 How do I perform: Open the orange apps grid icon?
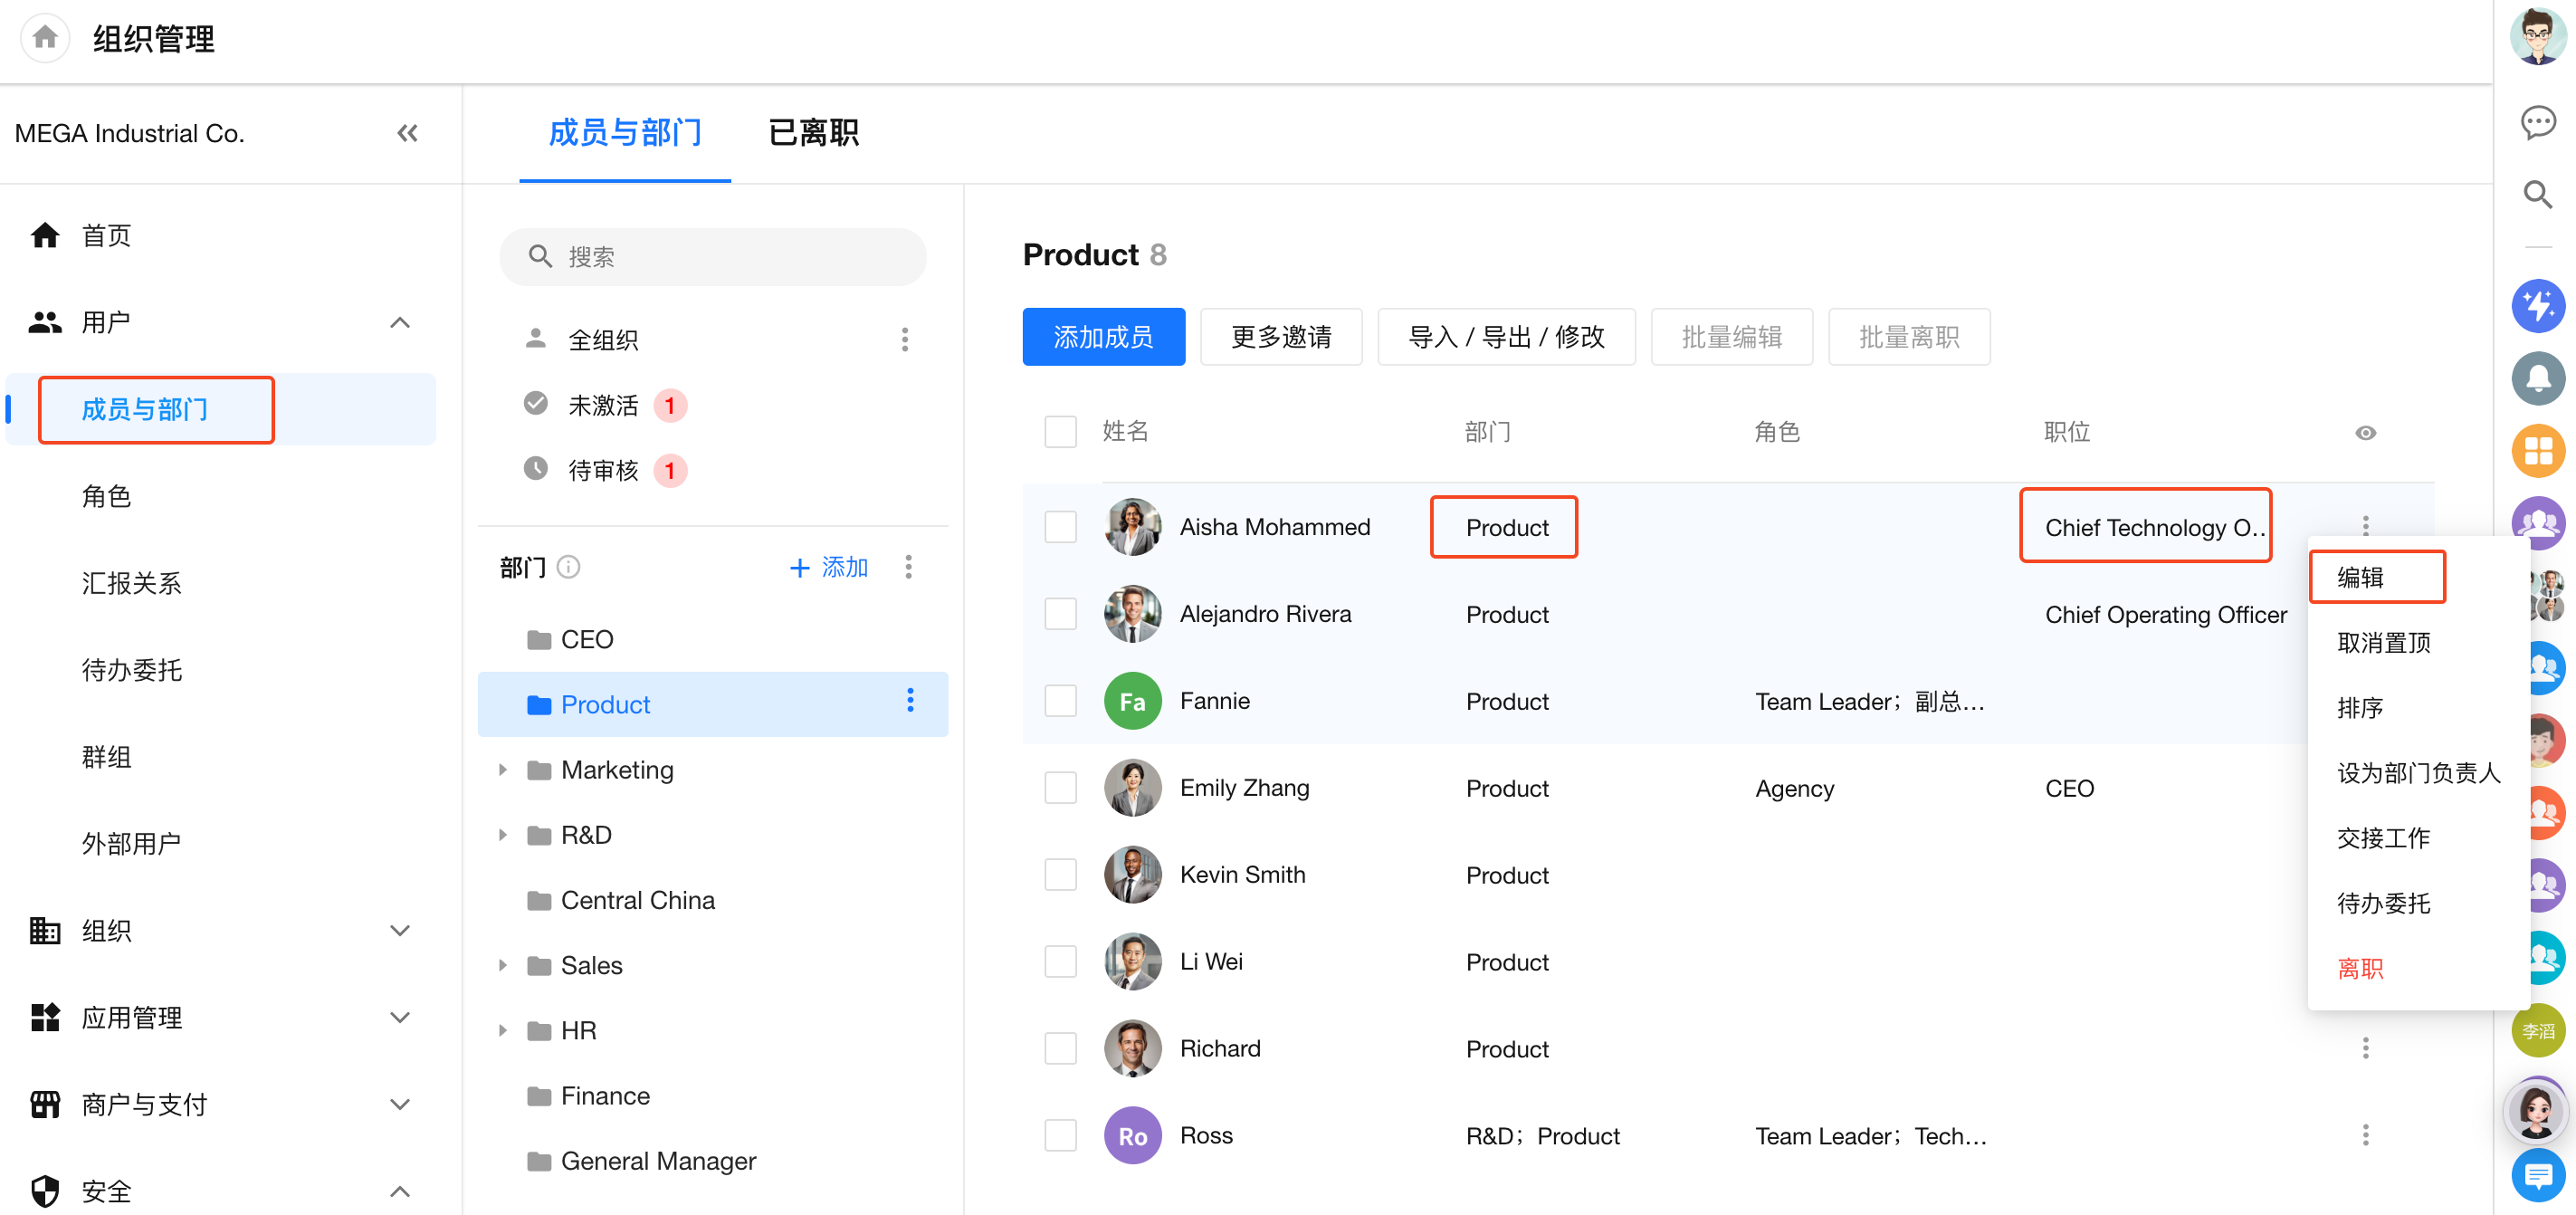coord(2537,450)
